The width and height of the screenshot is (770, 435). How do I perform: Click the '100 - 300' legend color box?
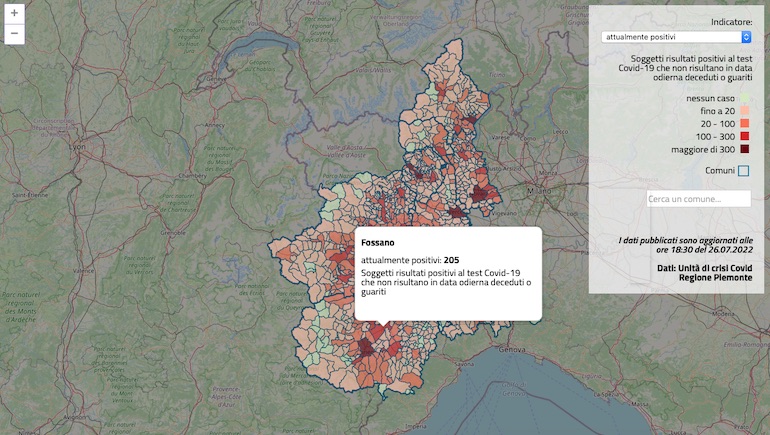point(743,136)
